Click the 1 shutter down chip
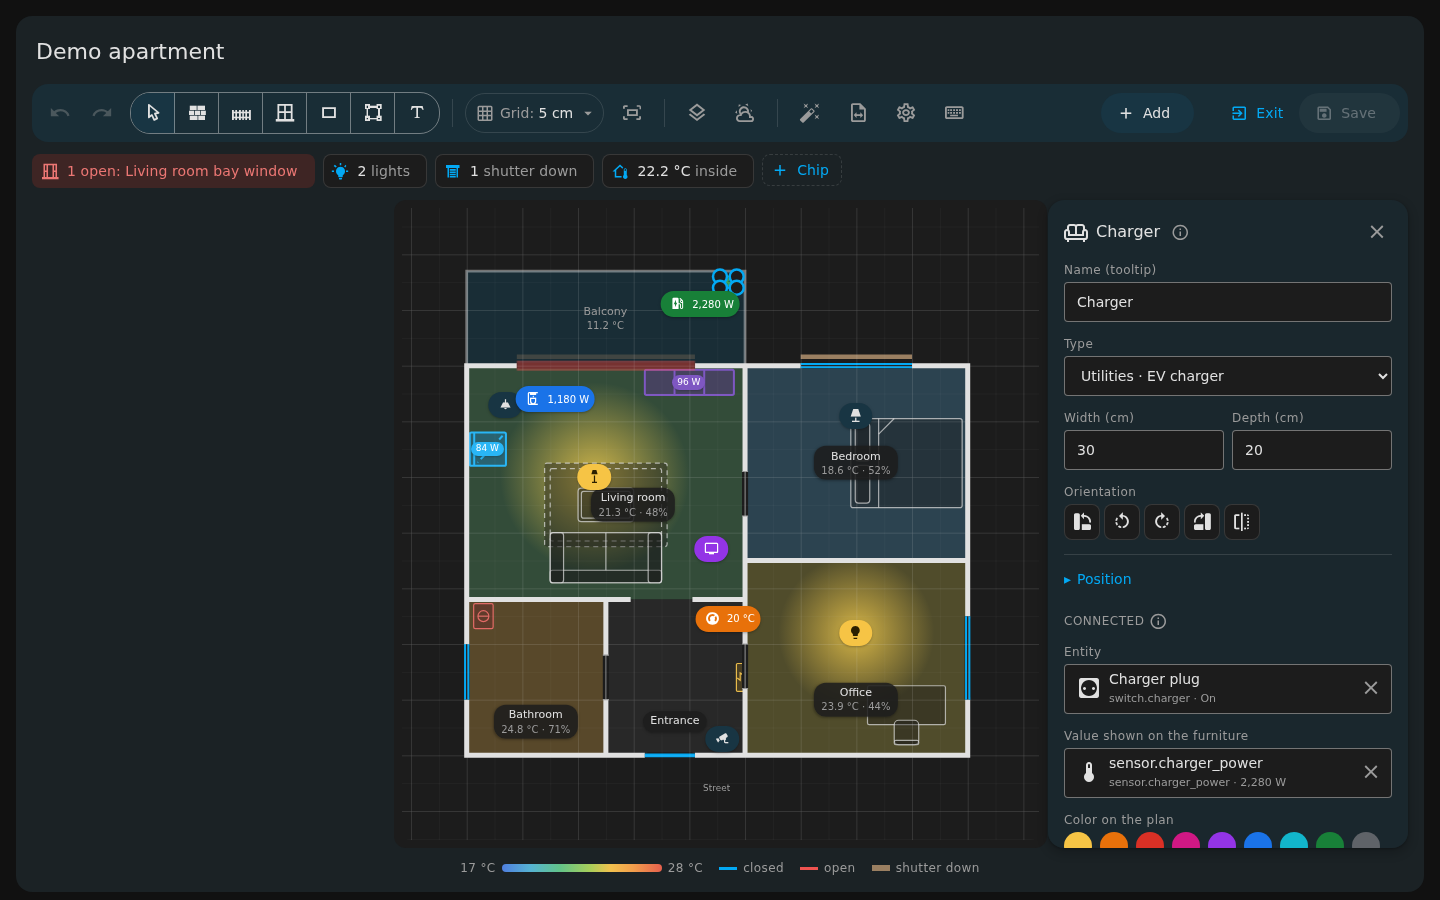Viewport: 1440px width, 900px height. [514, 171]
